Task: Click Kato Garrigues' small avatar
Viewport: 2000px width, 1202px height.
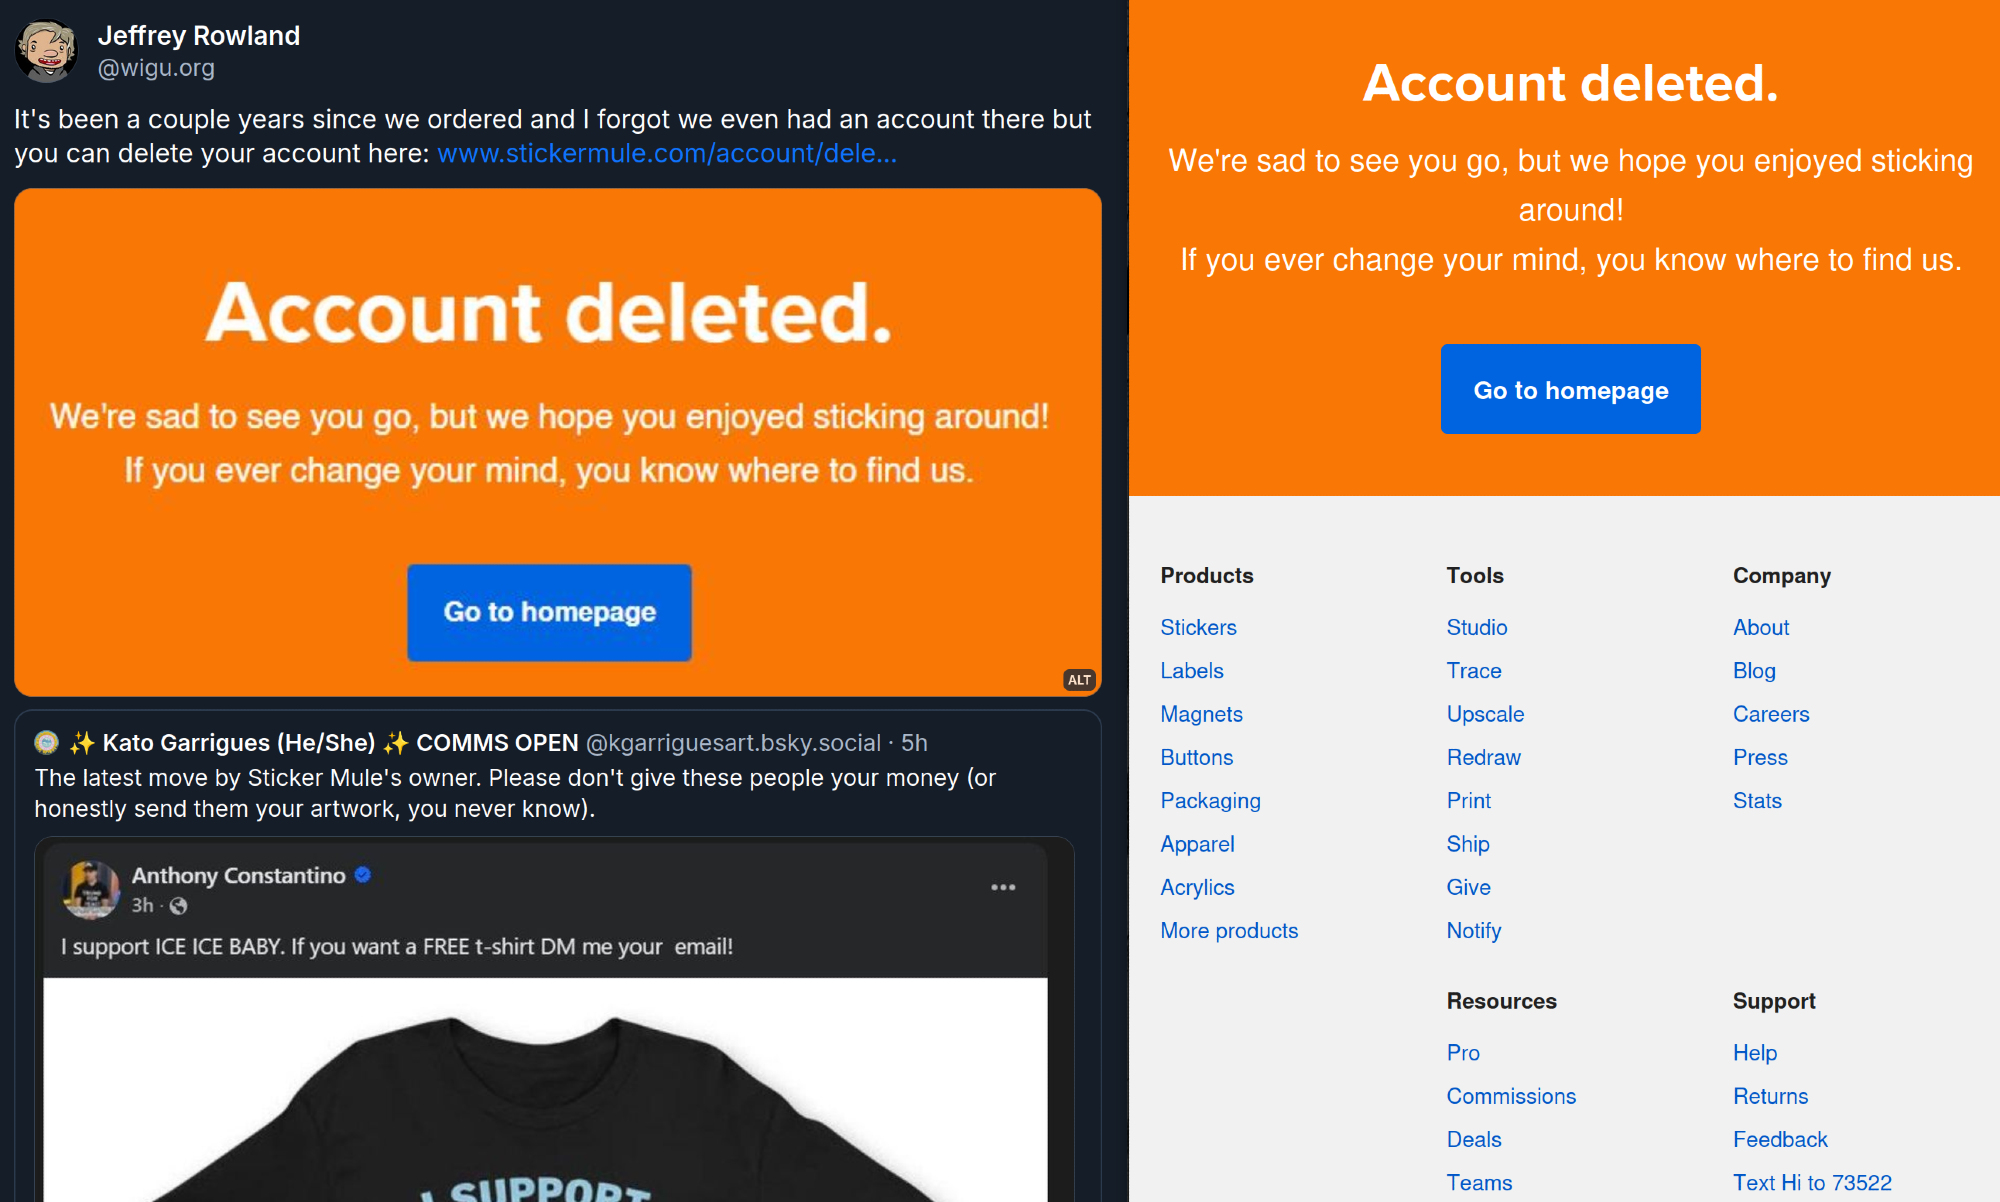Action: pyautogui.click(x=46, y=742)
